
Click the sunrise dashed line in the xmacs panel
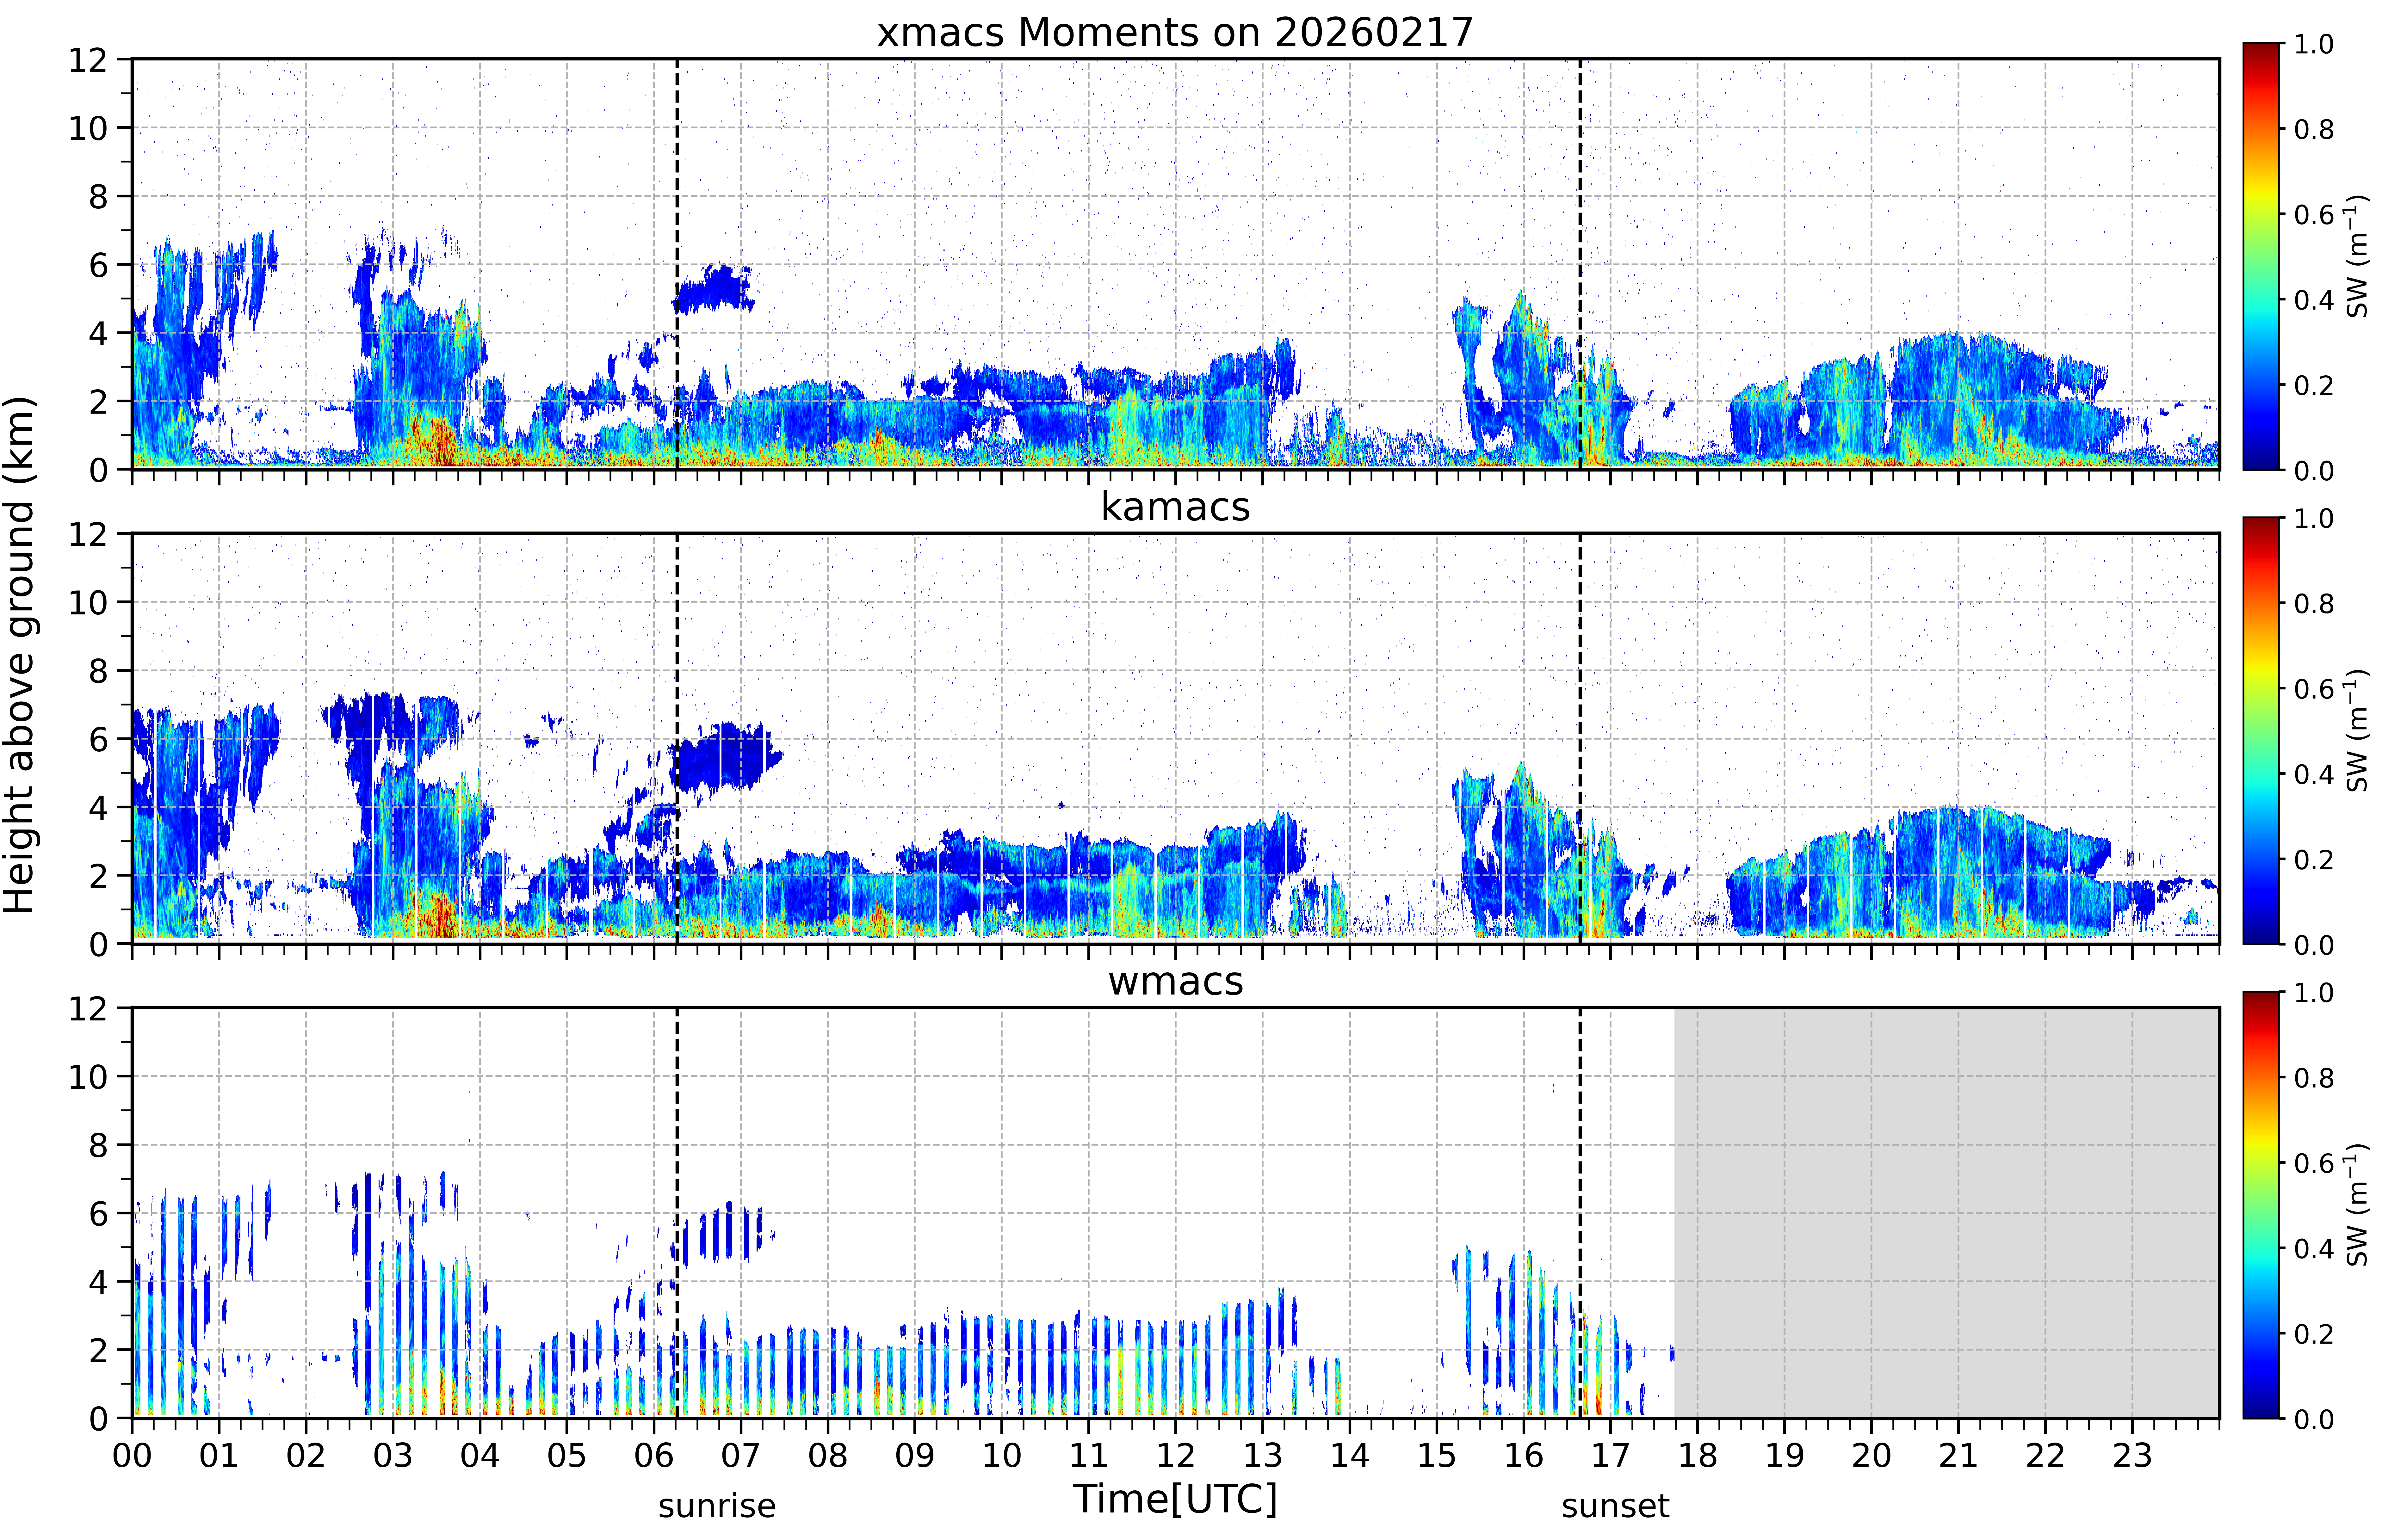click(x=677, y=264)
